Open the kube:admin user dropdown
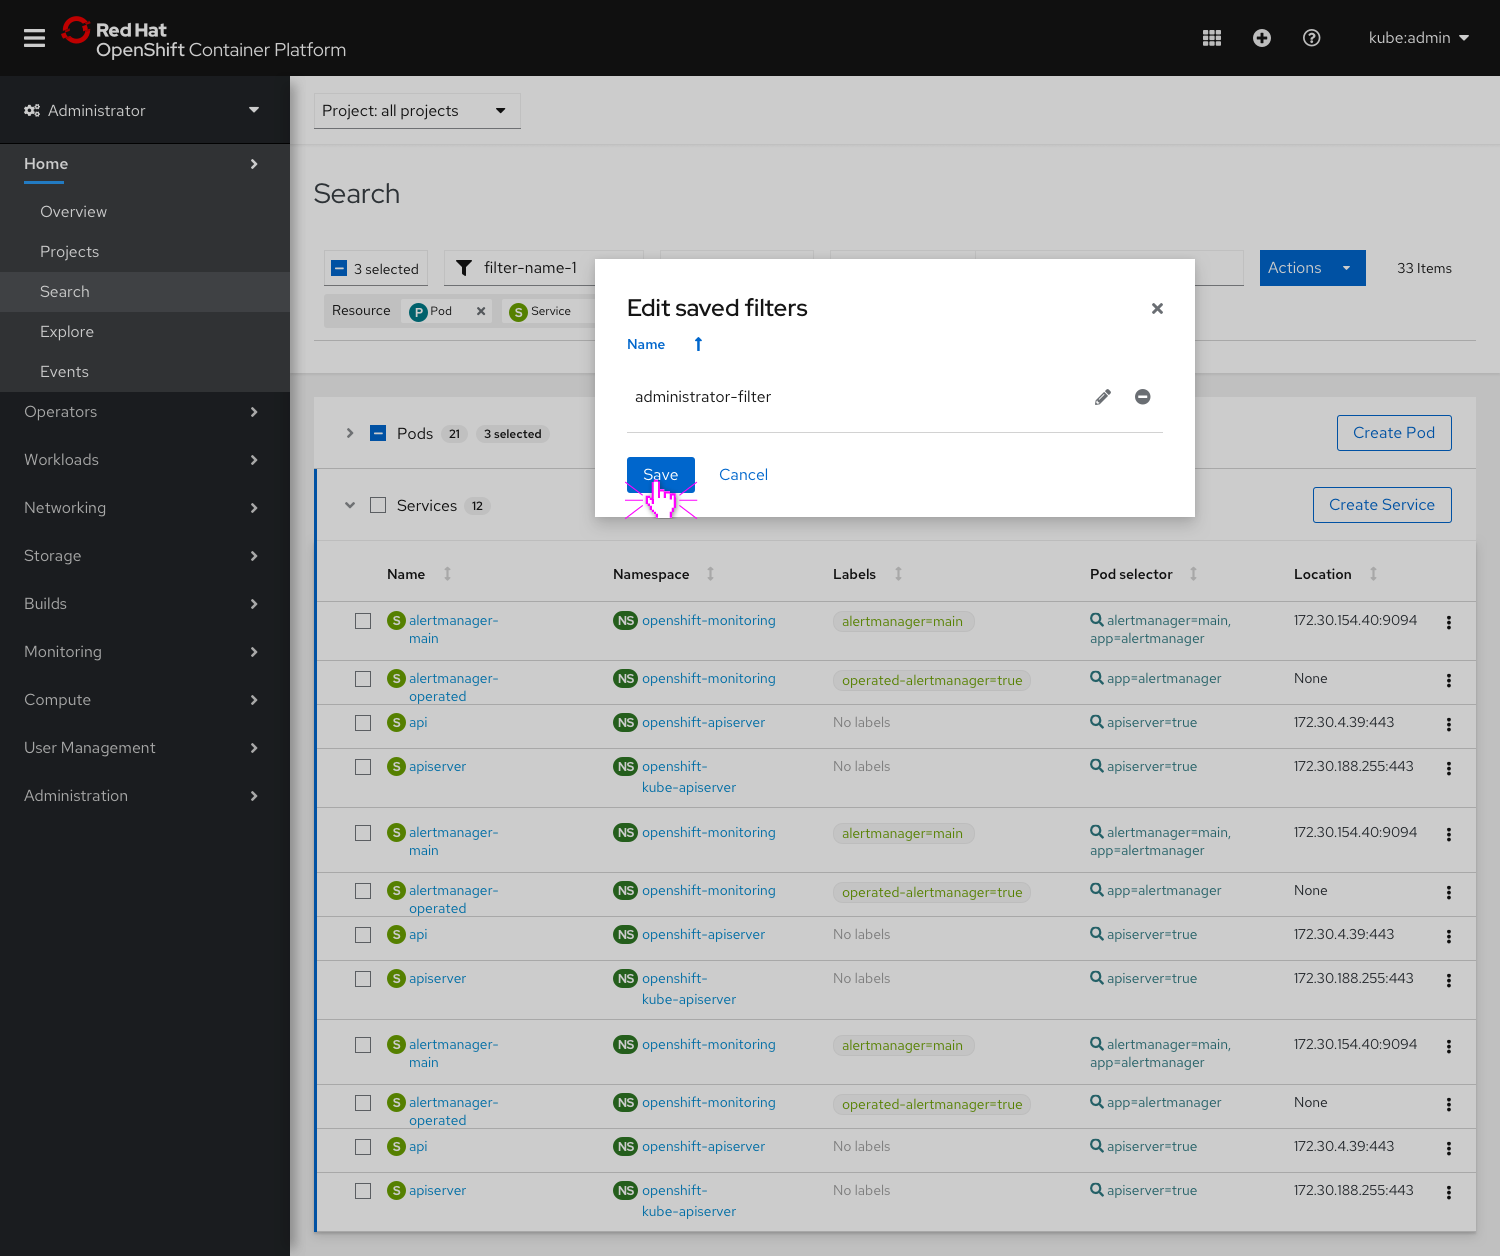The width and height of the screenshot is (1500, 1256). point(1418,38)
